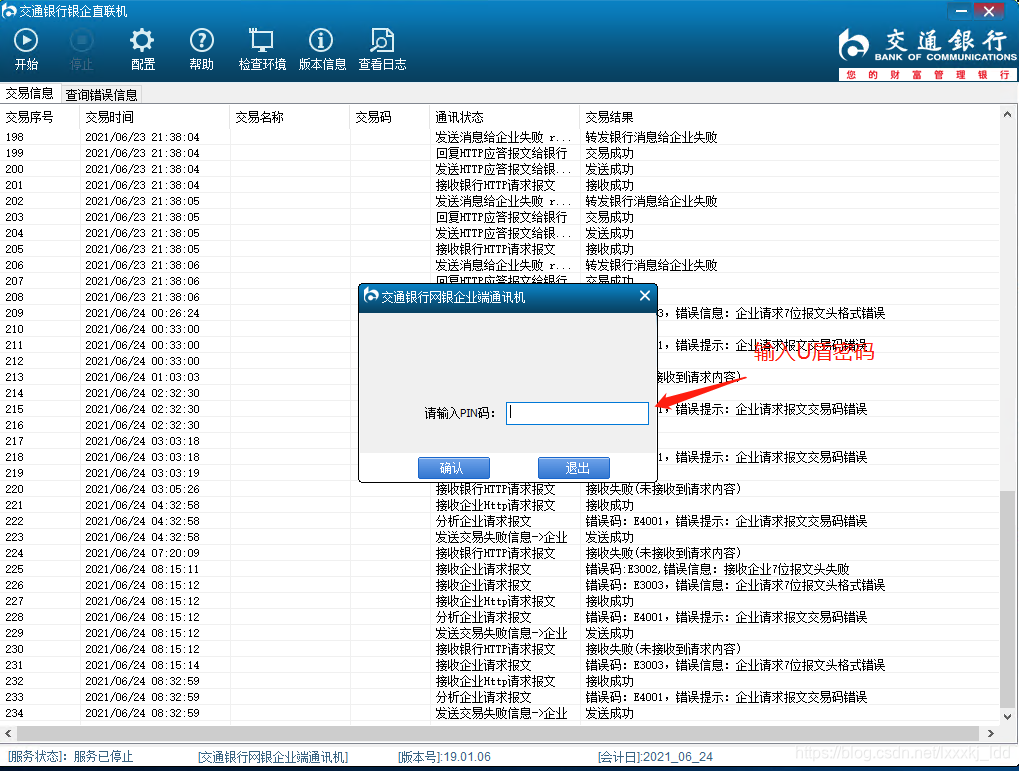The width and height of the screenshot is (1019, 771).
Task: Click the 停止 (Stop) toolbar icon
Action: 81,49
